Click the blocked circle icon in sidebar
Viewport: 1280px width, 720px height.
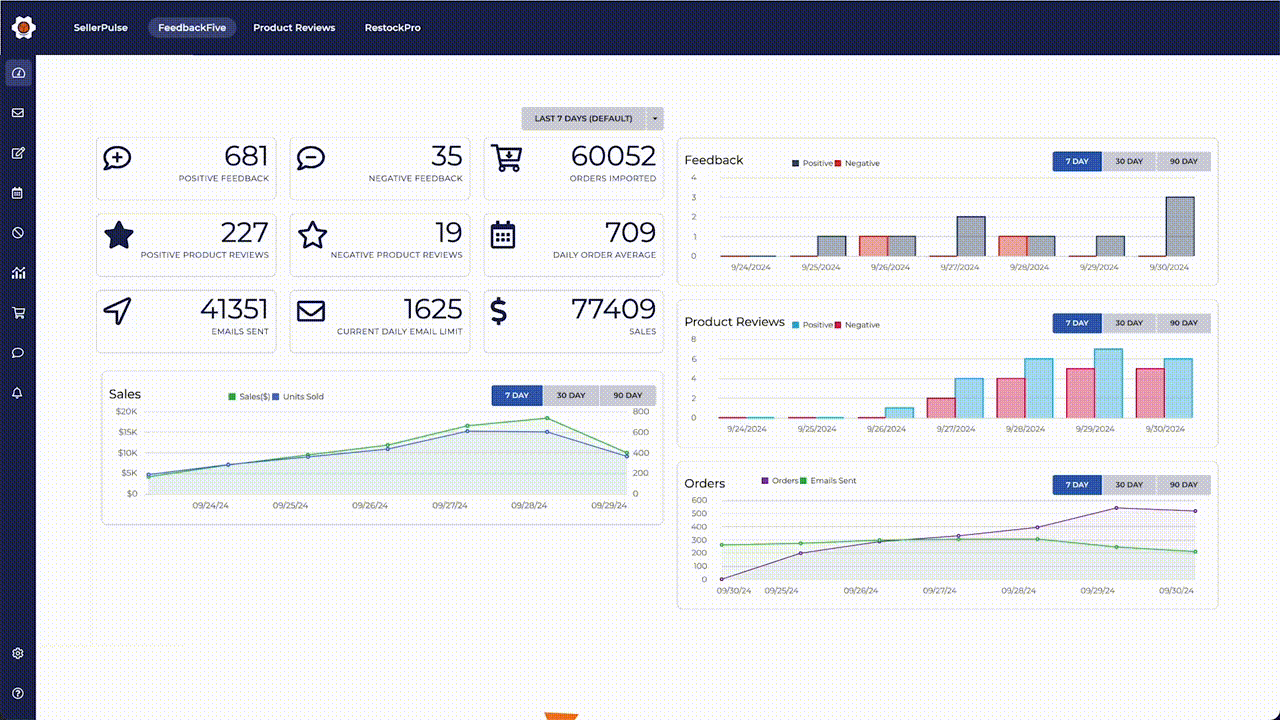click(x=18, y=233)
